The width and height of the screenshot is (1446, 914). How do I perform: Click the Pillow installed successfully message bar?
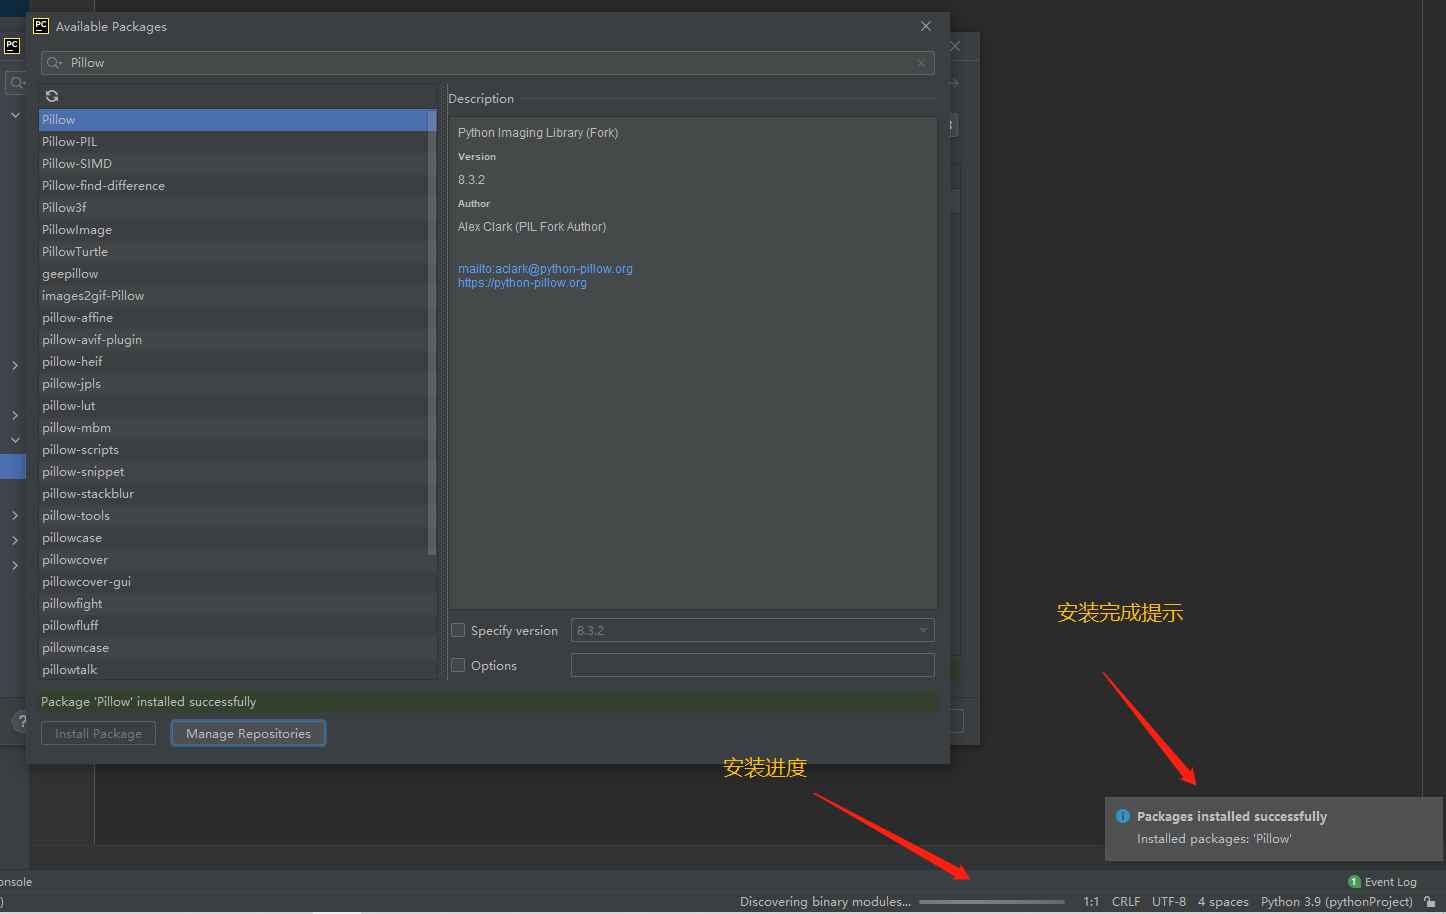click(x=488, y=702)
